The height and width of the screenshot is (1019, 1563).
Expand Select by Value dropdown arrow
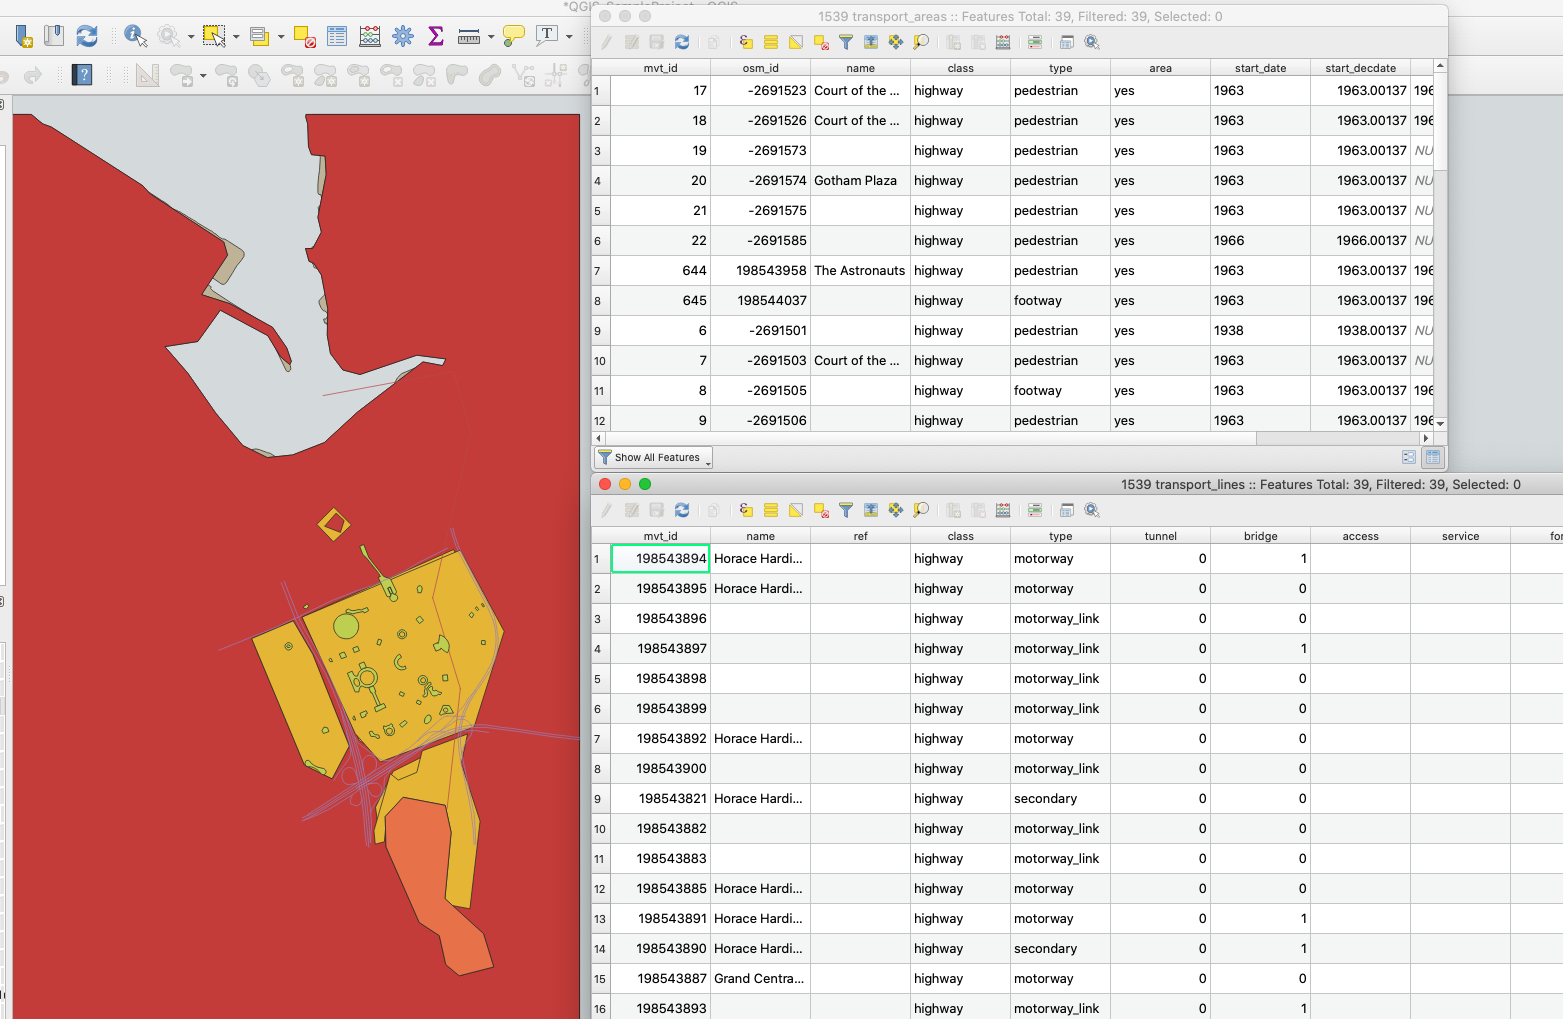pos(281,37)
